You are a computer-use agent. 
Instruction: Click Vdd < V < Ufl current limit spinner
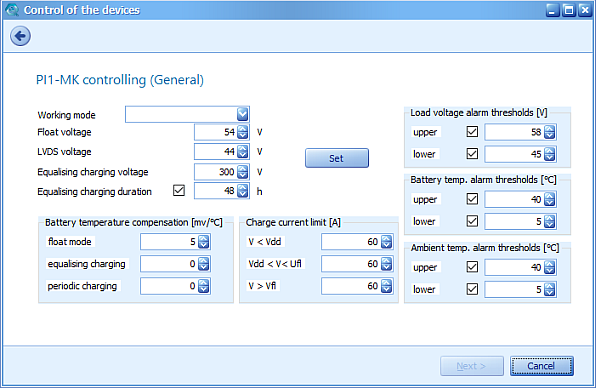coord(387,264)
